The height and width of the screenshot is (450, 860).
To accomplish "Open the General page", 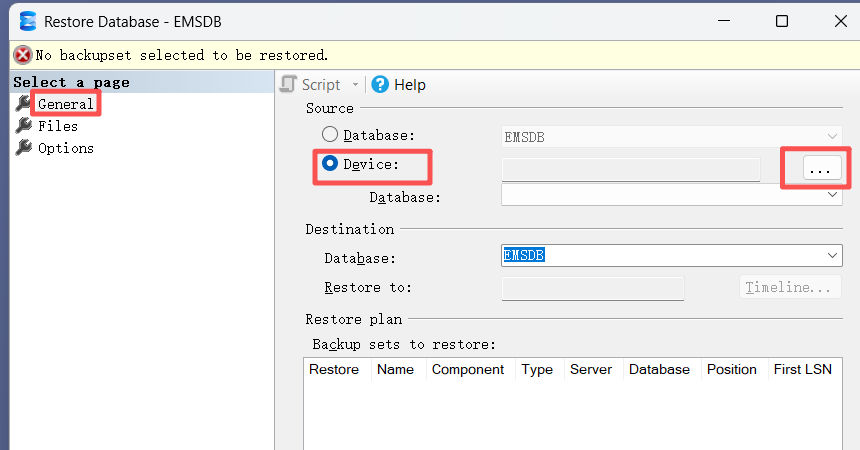I will tap(66, 103).
